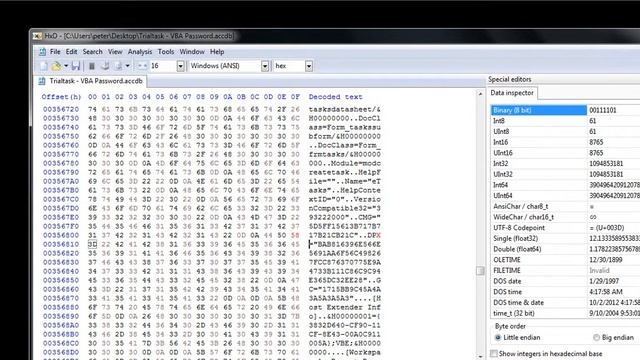Click decoded text '93222000"..CMG="'
This screenshot has width=640, height=360.
tap(344, 218)
